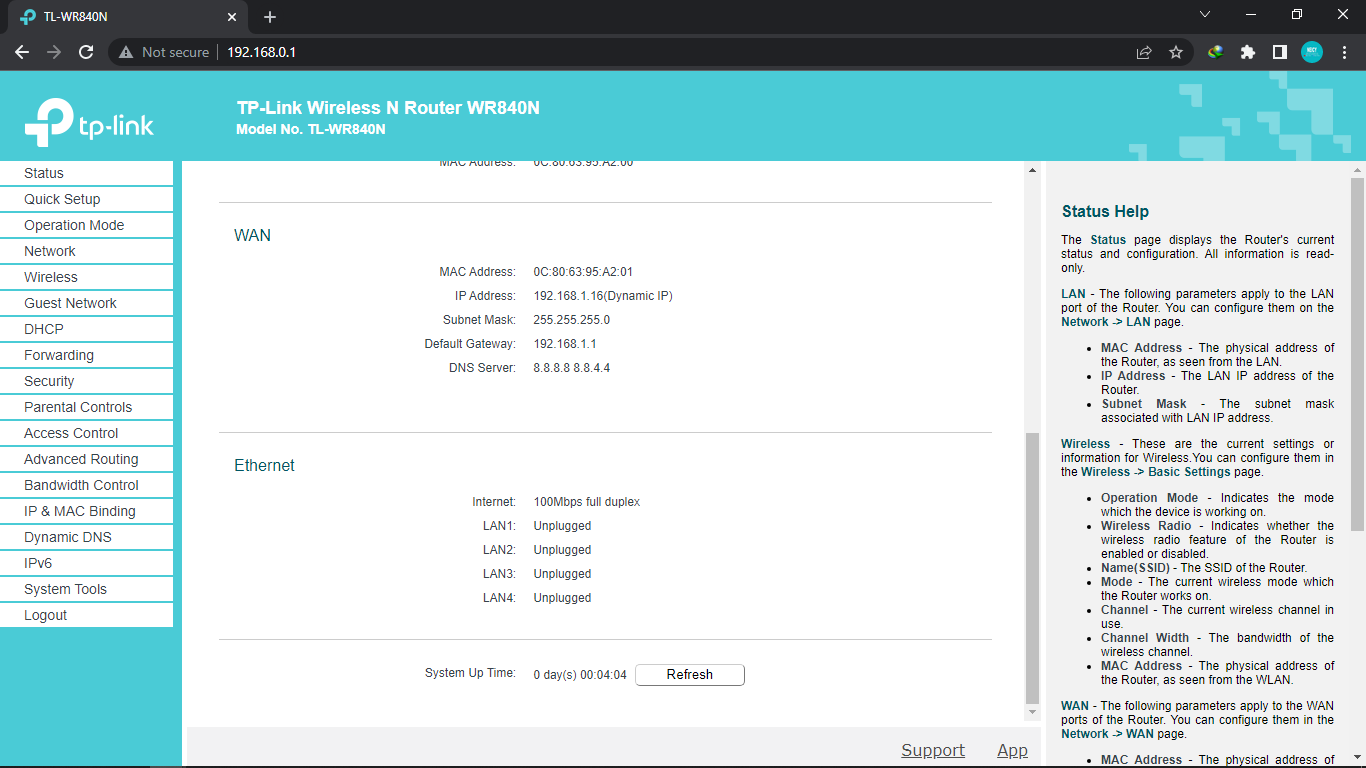1366x768 pixels.
Task: Select the subnet mask 255.255.255.0
Action: coord(571,320)
